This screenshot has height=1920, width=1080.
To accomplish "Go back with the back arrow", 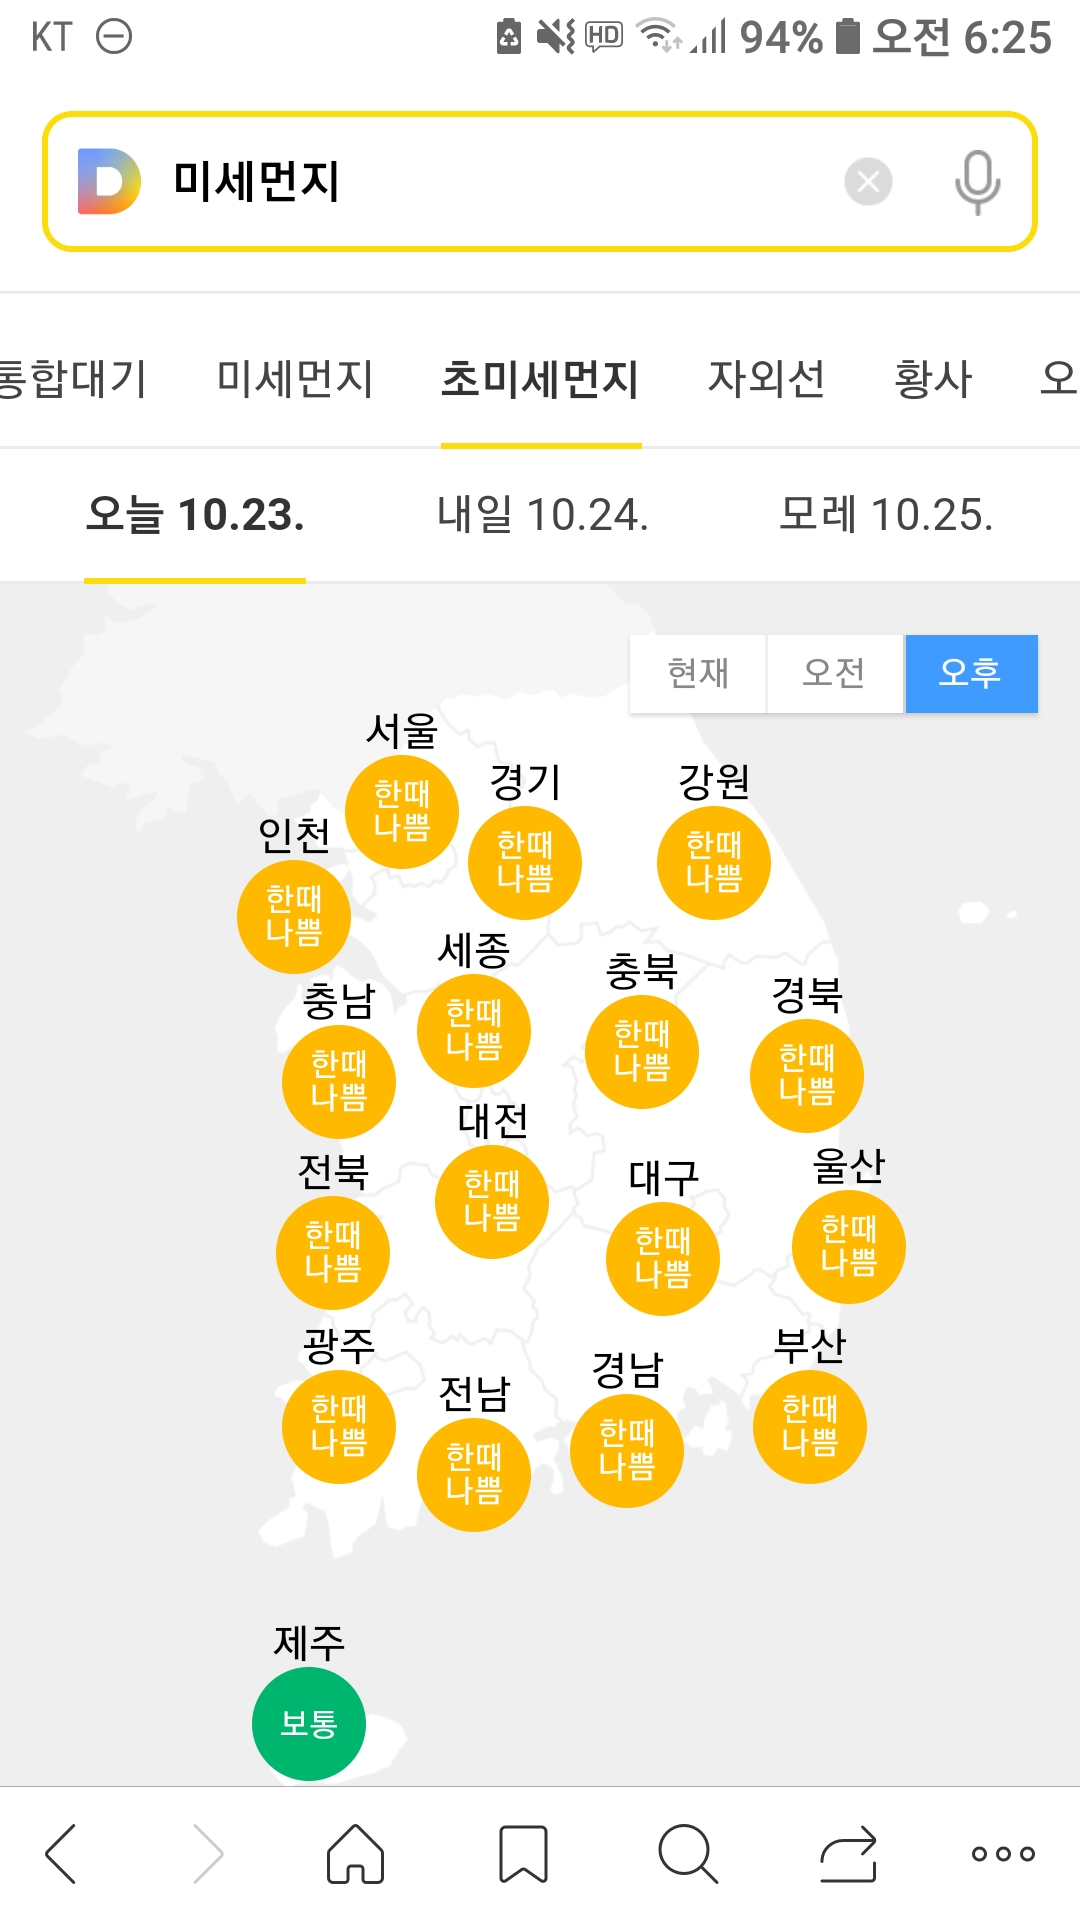I will pyautogui.click(x=62, y=1853).
